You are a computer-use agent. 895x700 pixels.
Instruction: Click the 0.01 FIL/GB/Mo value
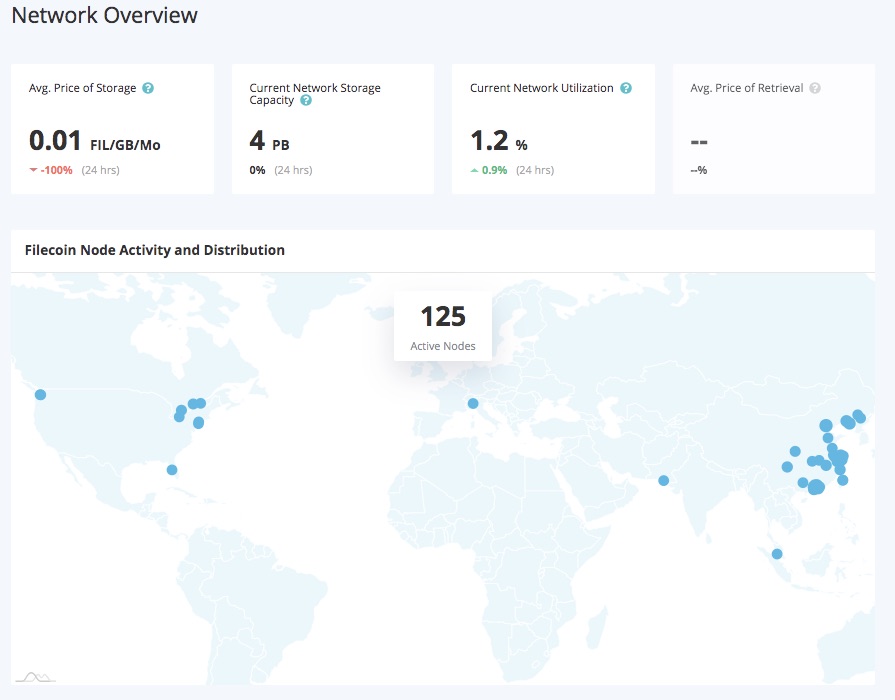pyautogui.click(x=95, y=141)
